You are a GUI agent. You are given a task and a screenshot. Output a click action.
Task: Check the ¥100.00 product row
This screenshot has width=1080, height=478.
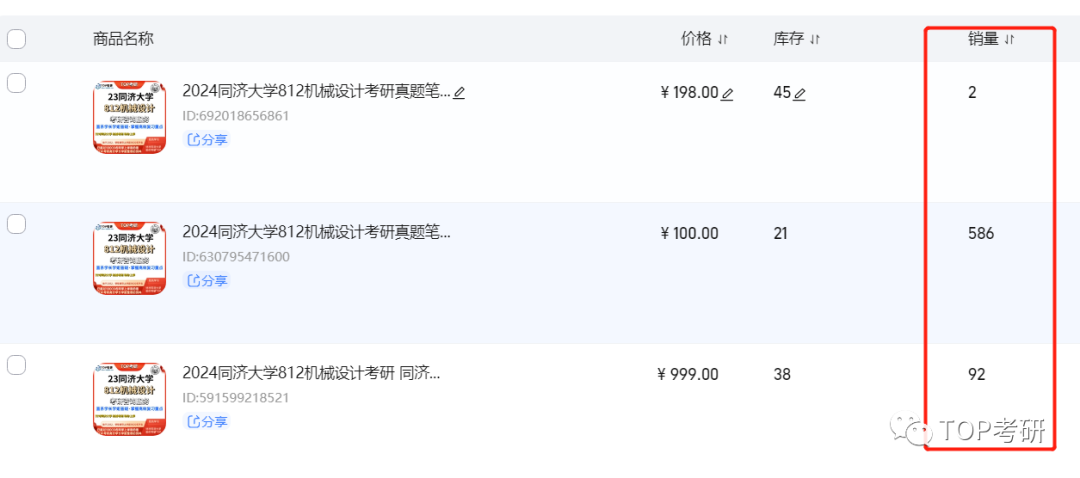point(17,224)
